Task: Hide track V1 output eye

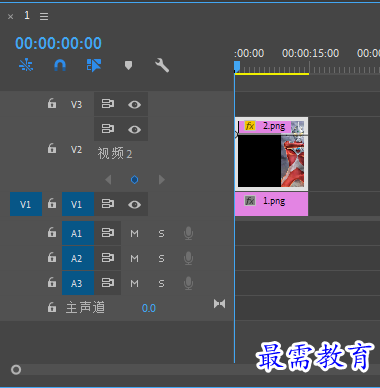Action: point(134,204)
